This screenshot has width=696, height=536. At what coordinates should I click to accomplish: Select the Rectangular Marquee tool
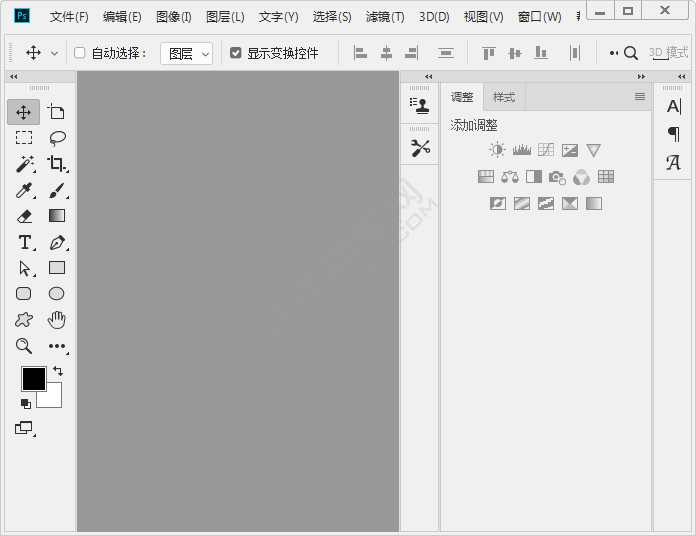[x=24, y=138]
